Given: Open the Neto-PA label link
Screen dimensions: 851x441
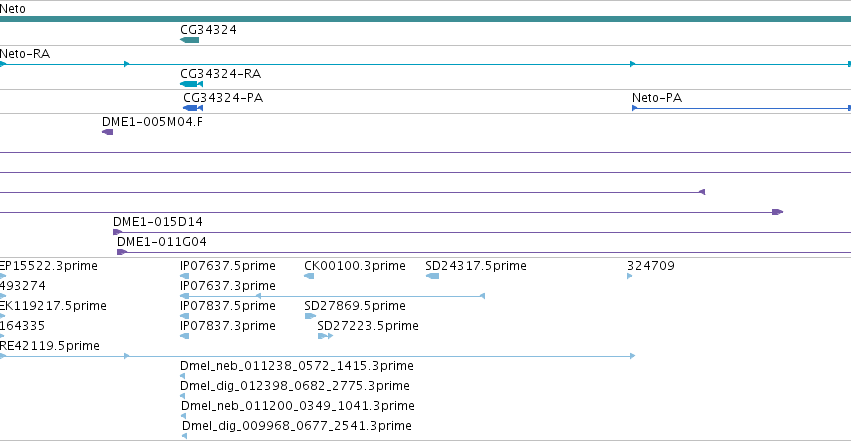Looking at the screenshot, I should click(657, 98).
